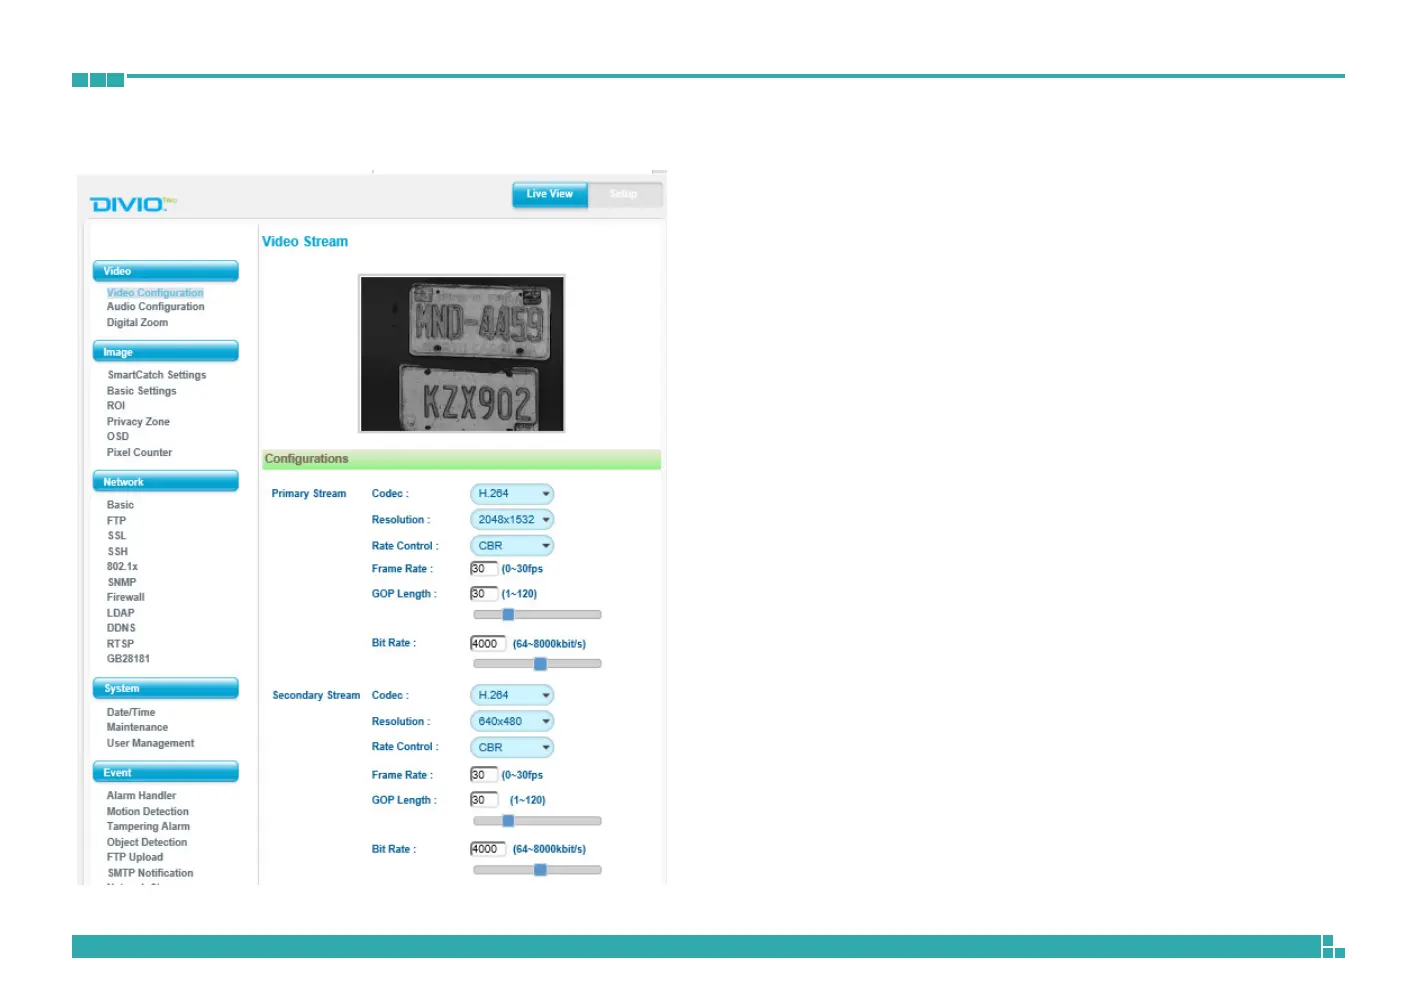The width and height of the screenshot is (1417, 998).
Task: Open Motion Detection settings
Action: click(147, 812)
